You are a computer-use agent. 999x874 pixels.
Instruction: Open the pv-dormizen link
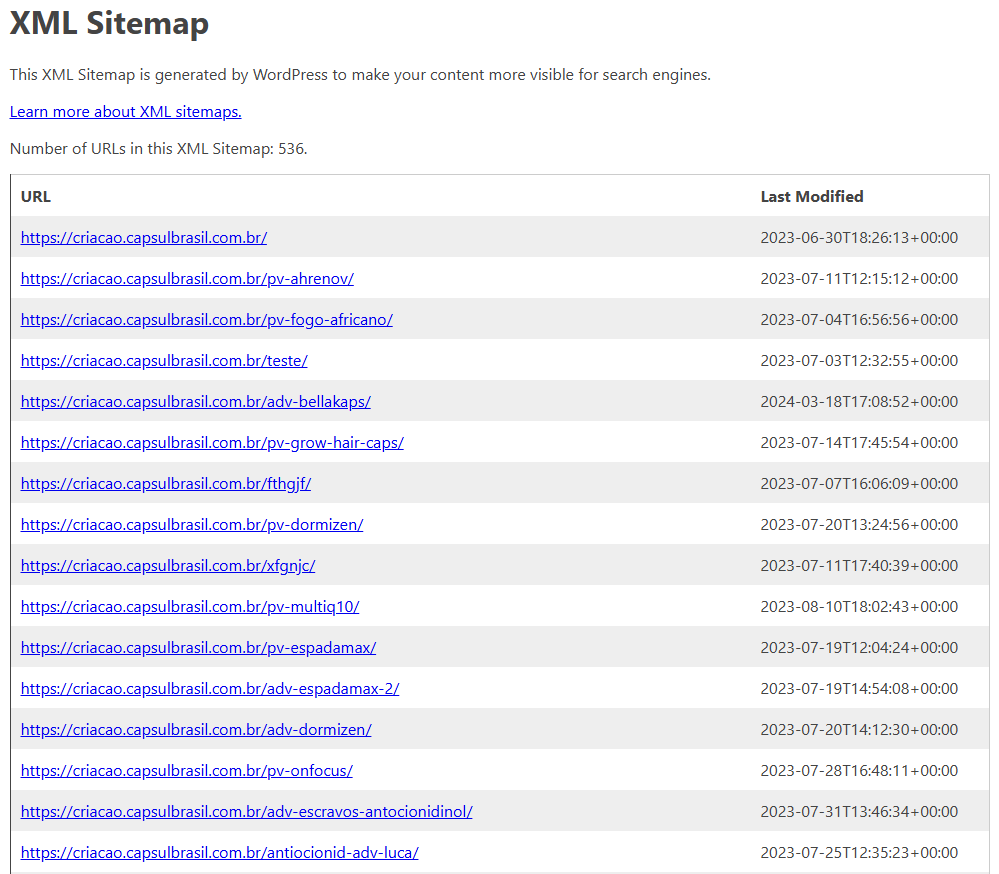coord(192,525)
